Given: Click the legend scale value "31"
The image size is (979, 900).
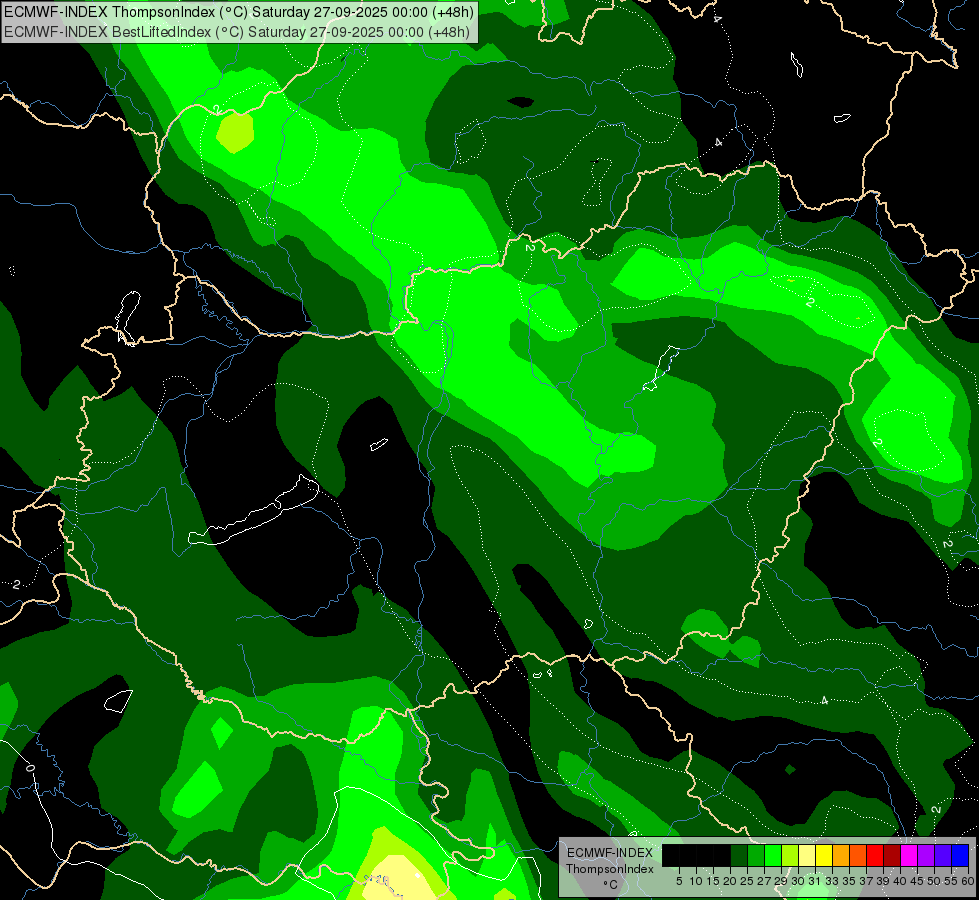Looking at the screenshot, I should (x=815, y=881).
